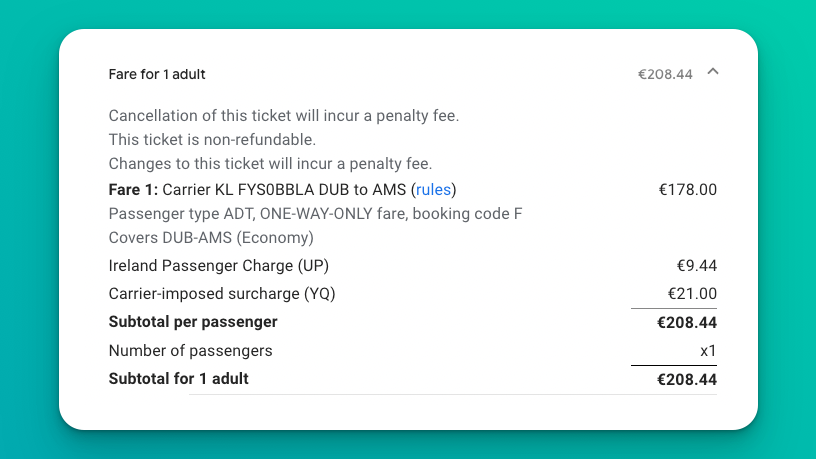Click the Ireland Passenger Charge (UP) label
The image size is (816, 459).
218,266
